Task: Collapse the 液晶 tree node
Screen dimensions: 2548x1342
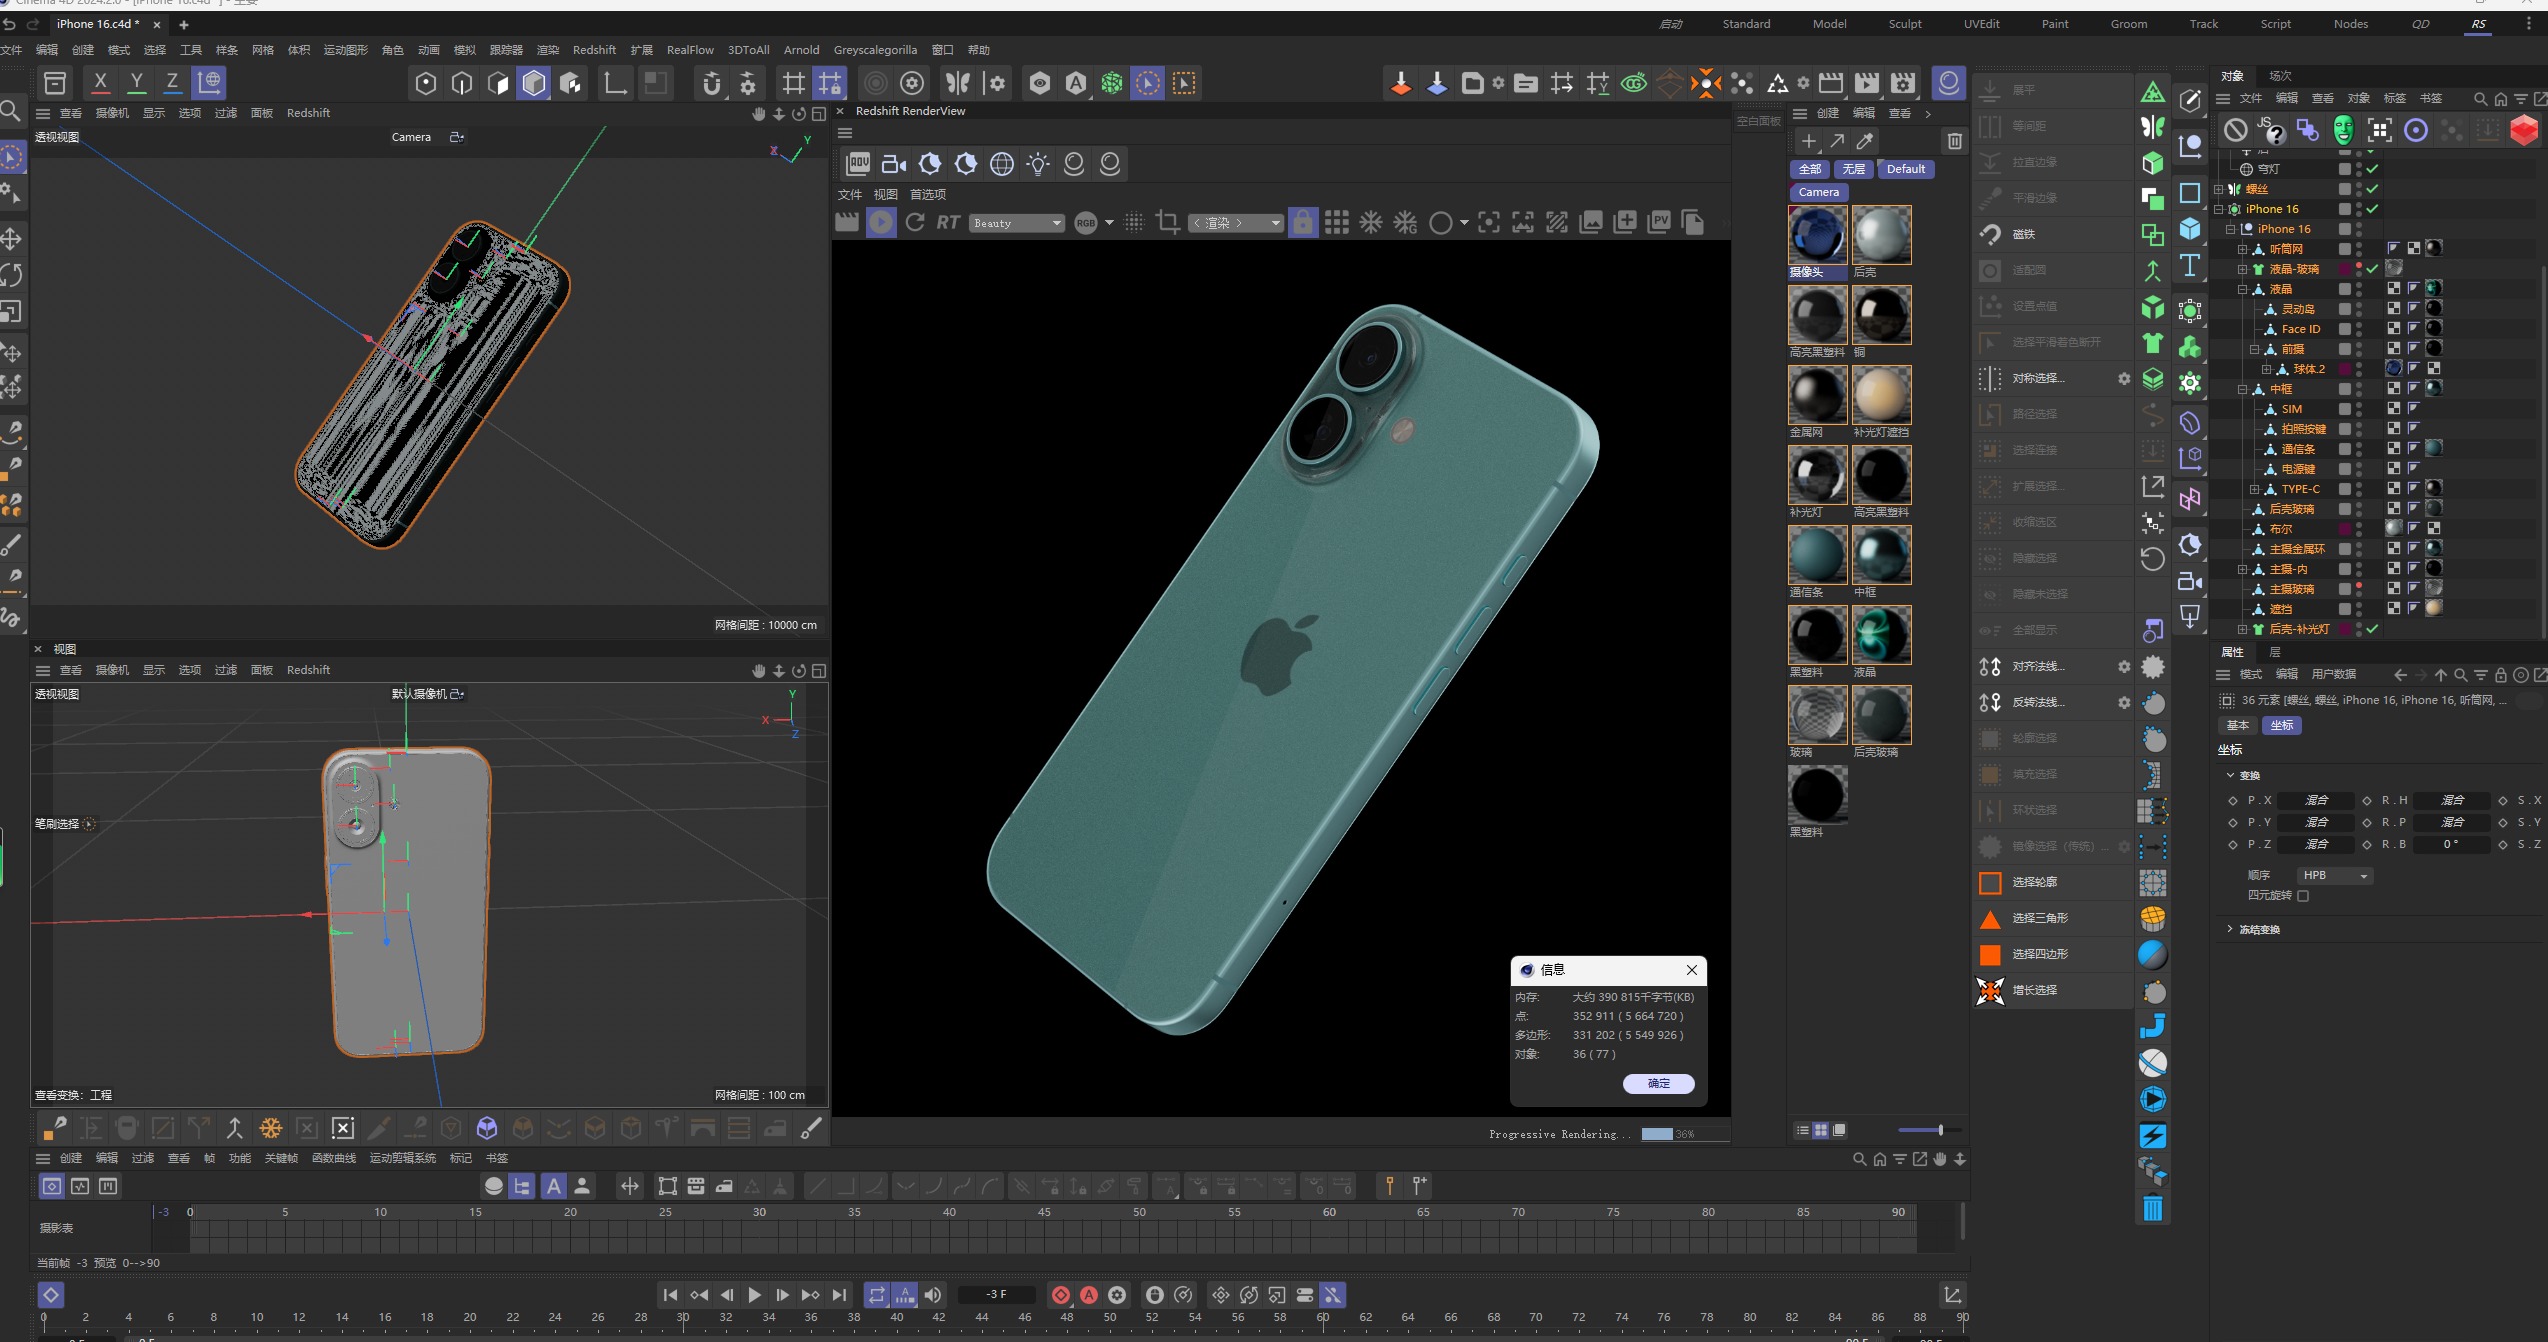Action: click(2242, 289)
